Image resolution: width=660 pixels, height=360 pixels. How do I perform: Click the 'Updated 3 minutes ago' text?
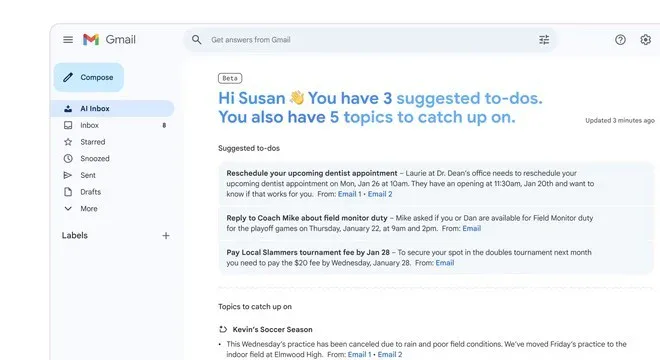[620, 120]
